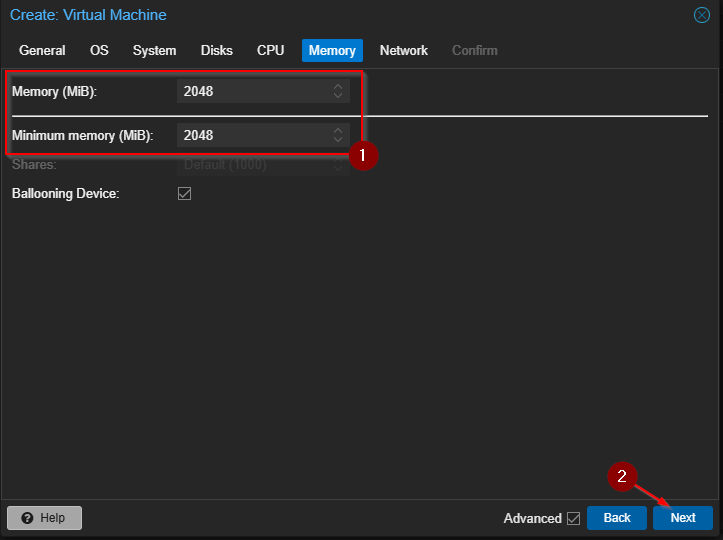This screenshot has height=540, width=723.
Task: Switch to the Network tab
Action: (403, 51)
